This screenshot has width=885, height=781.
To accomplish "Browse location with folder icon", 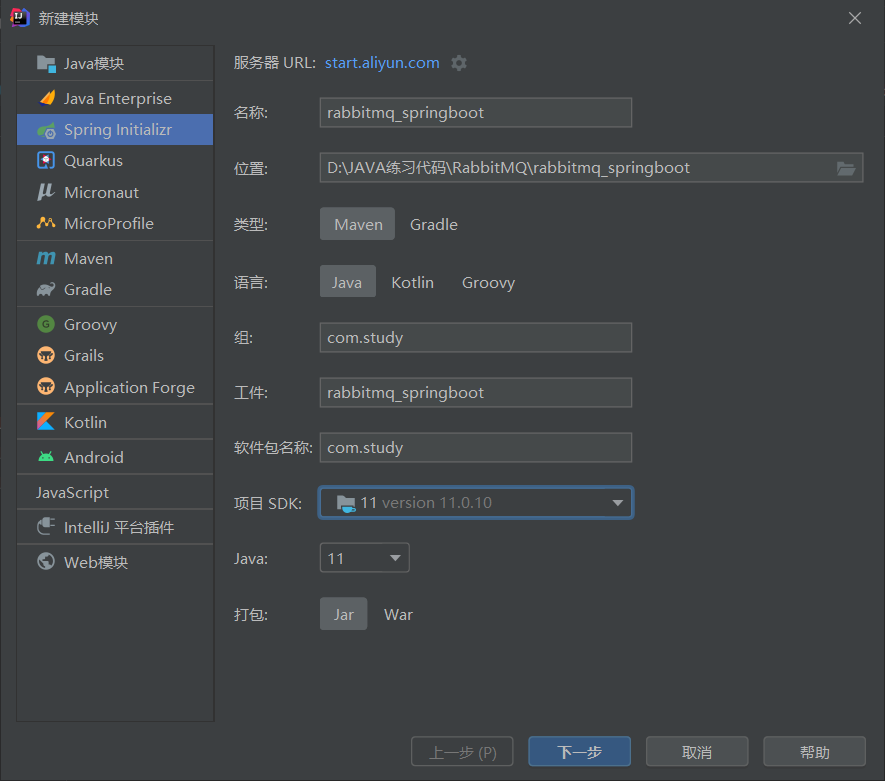I will click(845, 168).
